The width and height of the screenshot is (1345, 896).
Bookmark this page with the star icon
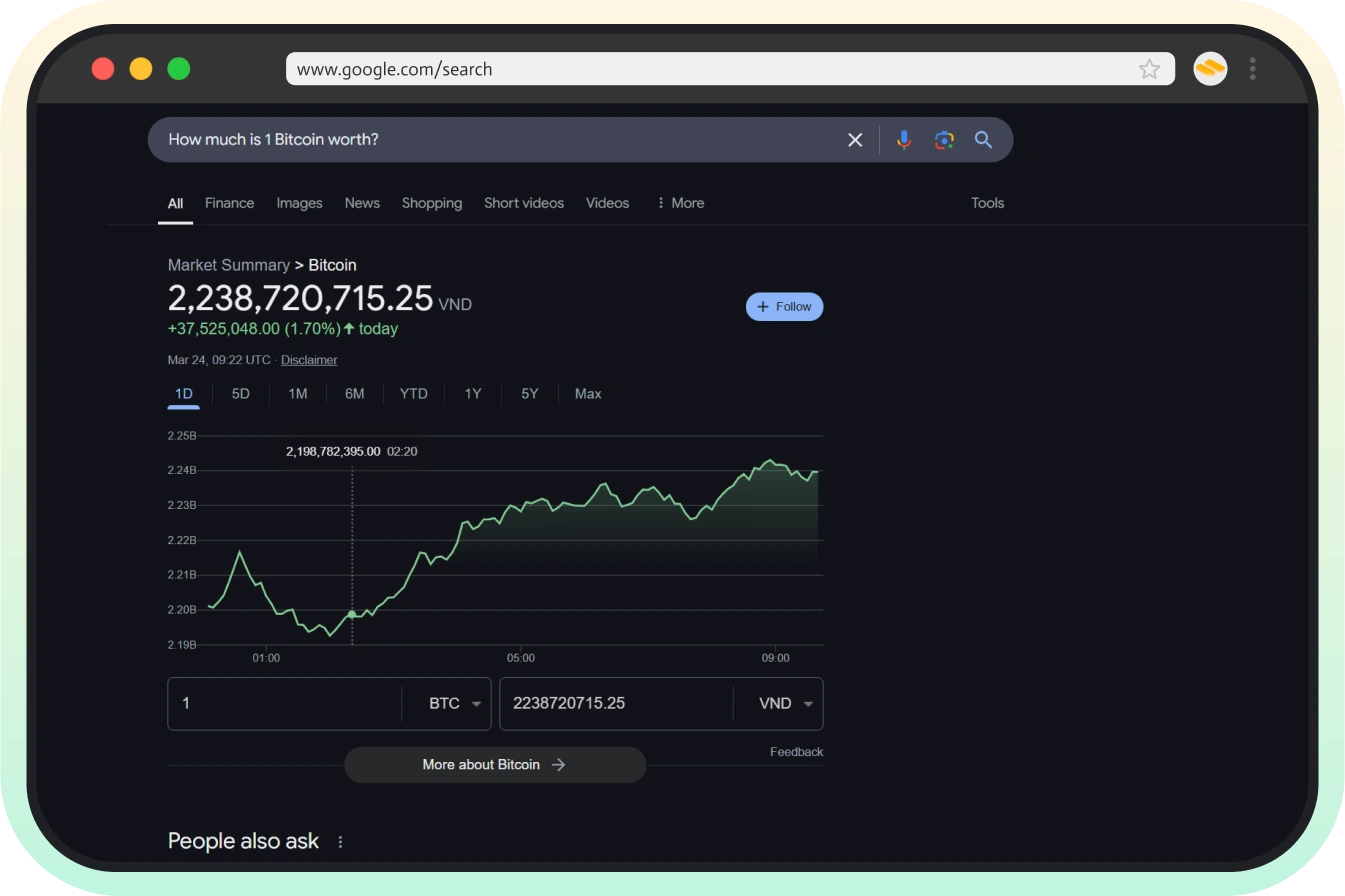[1149, 68]
